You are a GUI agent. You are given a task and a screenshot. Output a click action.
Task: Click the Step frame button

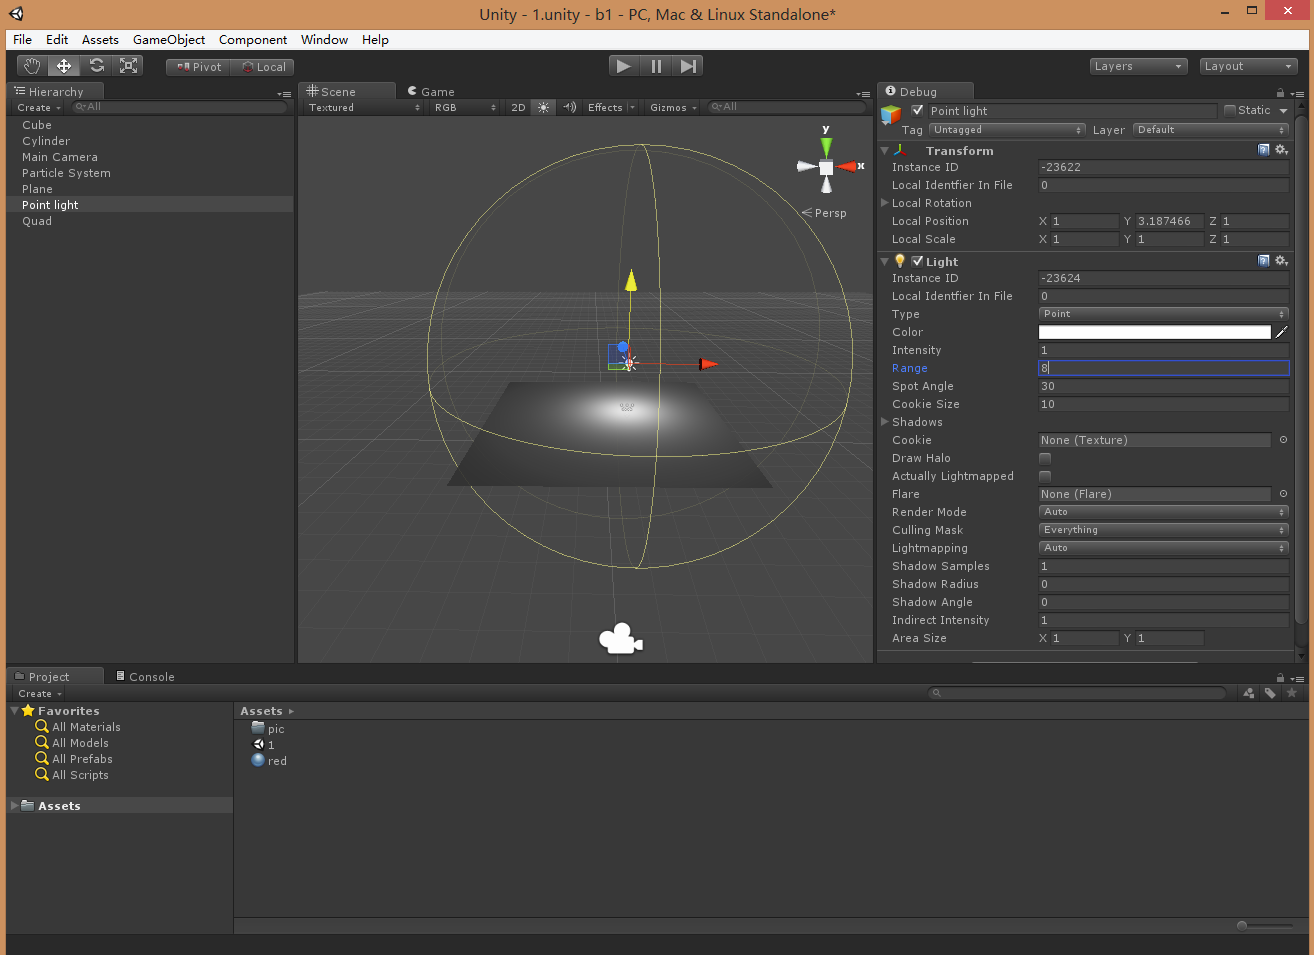(688, 66)
